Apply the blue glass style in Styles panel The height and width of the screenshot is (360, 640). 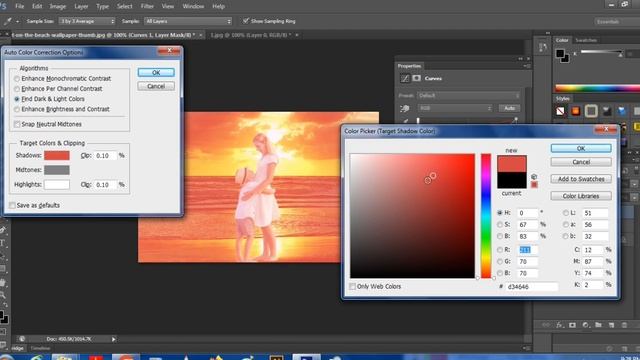622,111
